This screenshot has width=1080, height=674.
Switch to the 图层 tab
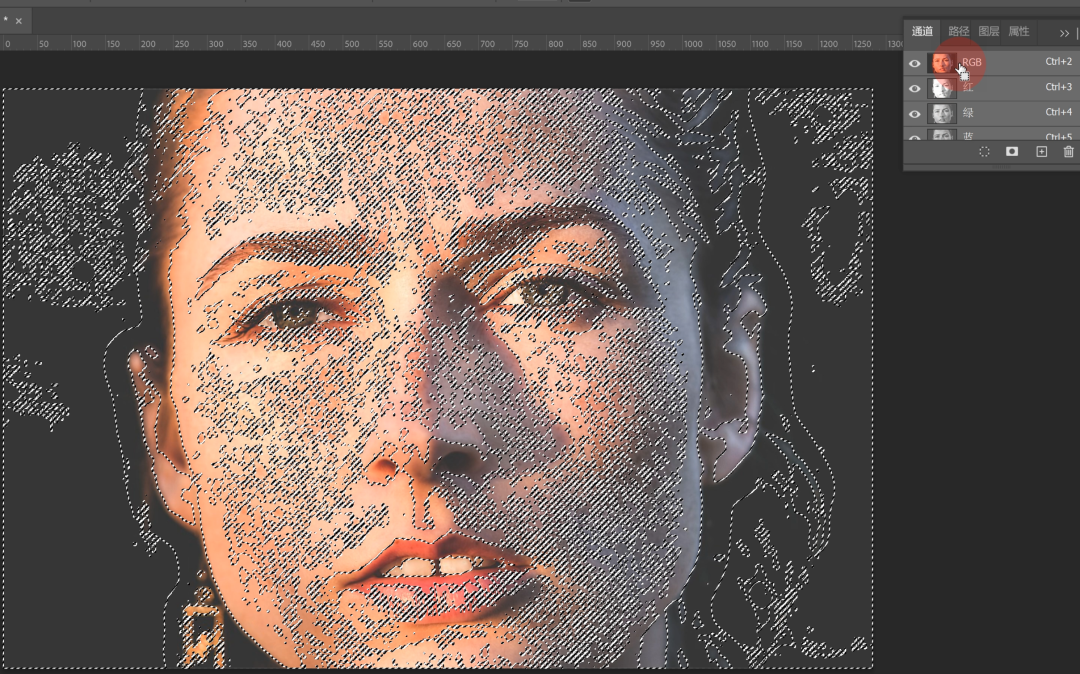point(988,31)
